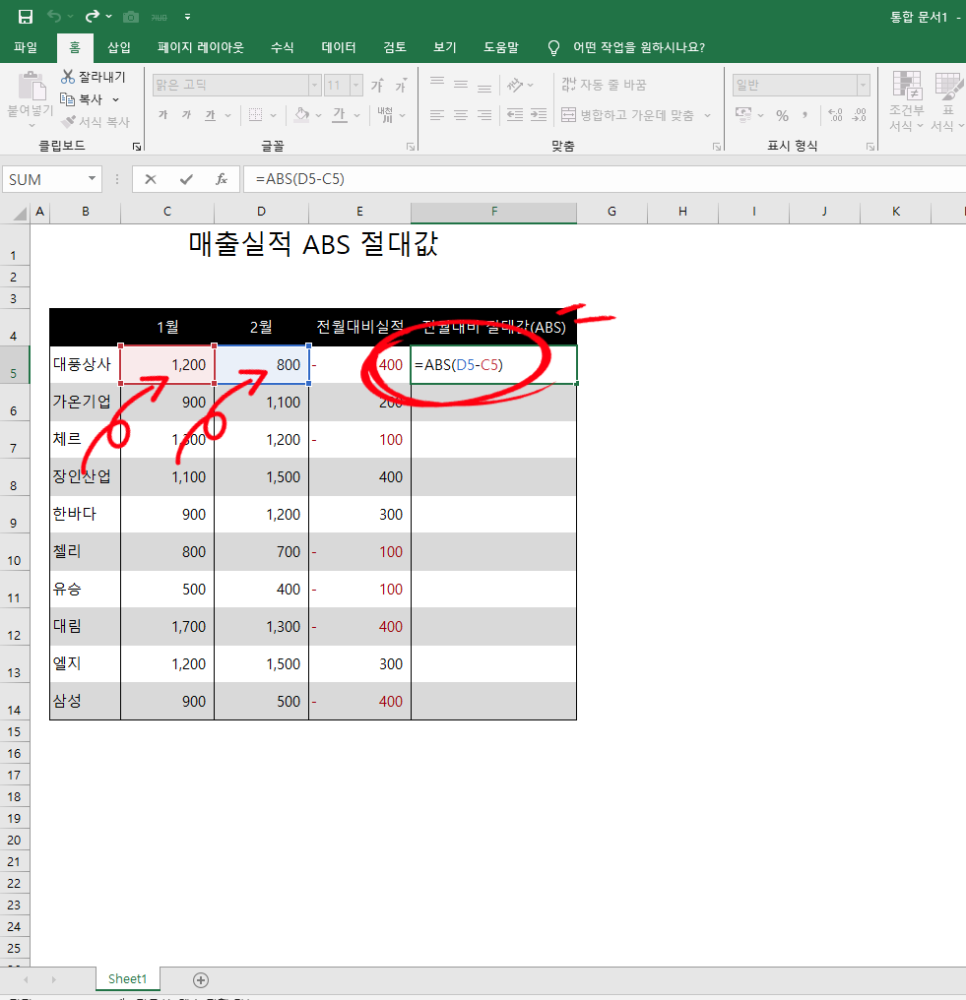Screen dimensions: 966x1000
Task: Click the Middle Align icon
Action: coord(461,84)
